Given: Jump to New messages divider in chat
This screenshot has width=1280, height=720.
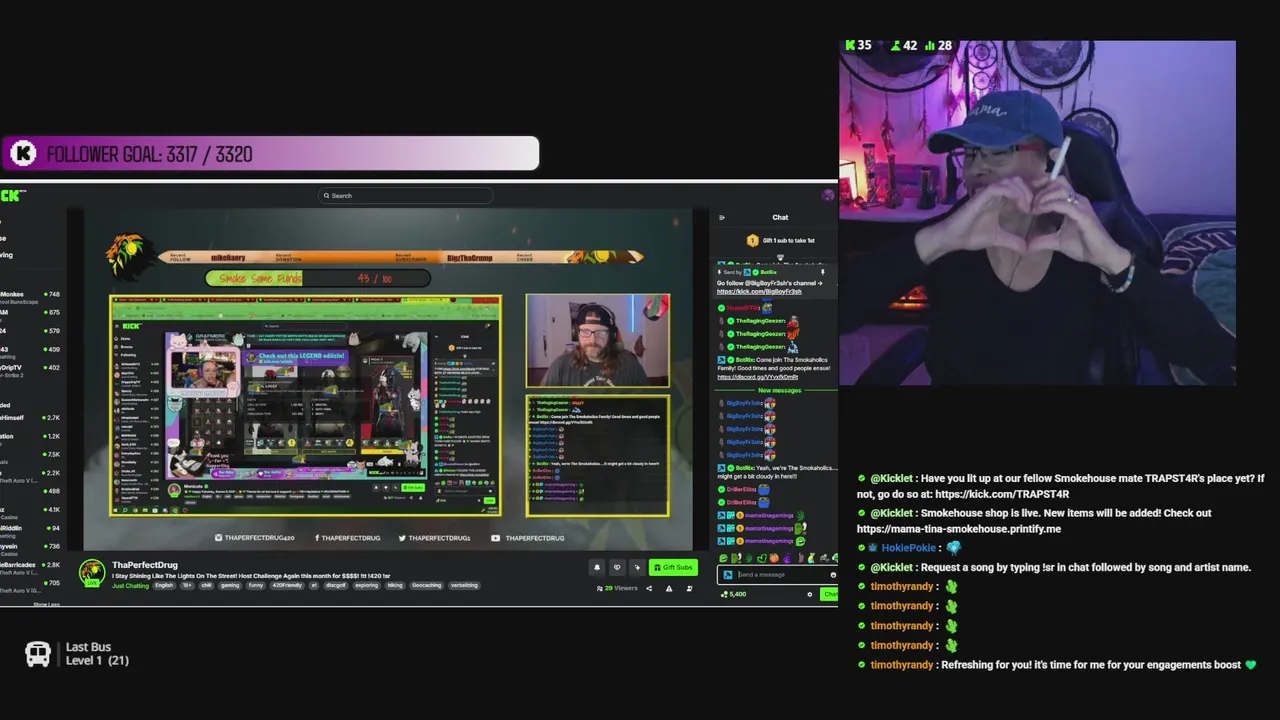Looking at the screenshot, I should click(x=779, y=390).
